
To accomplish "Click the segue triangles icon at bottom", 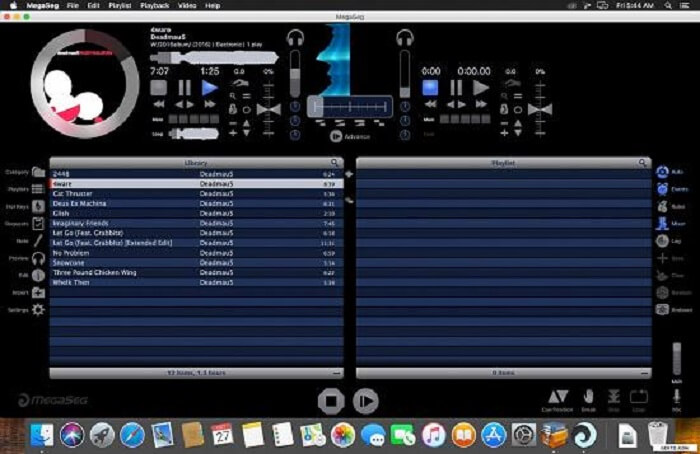I will pyautogui.click(x=558, y=396).
